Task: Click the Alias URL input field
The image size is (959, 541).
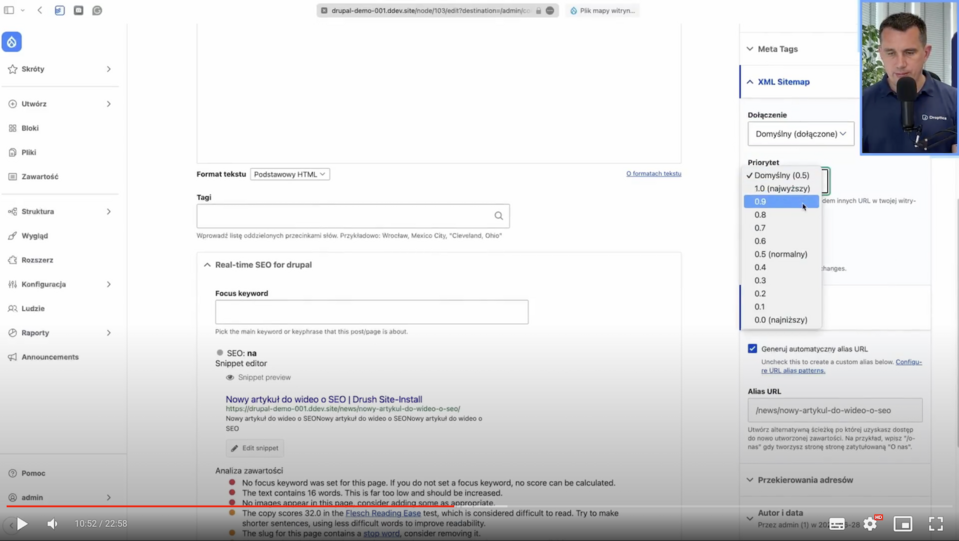Action: pos(835,410)
